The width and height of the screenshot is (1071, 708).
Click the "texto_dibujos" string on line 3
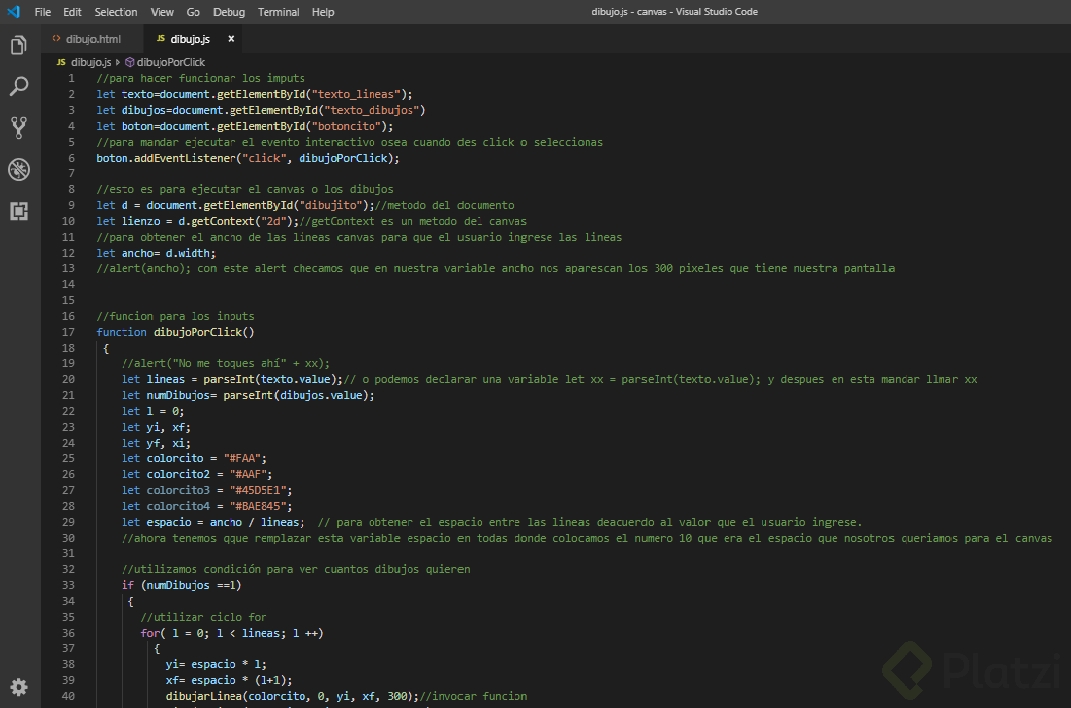(x=372, y=110)
